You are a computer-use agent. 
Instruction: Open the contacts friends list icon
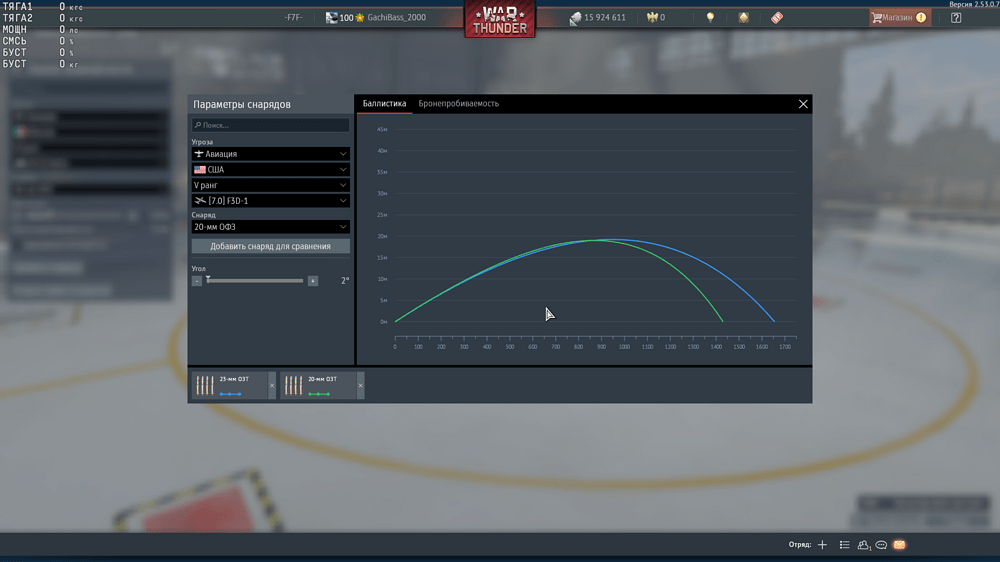(863, 545)
